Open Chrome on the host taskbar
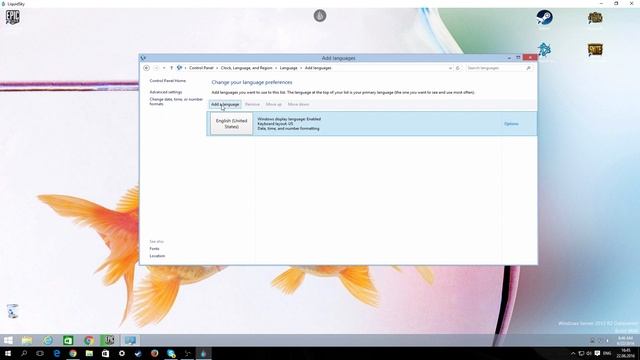The height and width of the screenshot is (360, 640). [x=73, y=353]
